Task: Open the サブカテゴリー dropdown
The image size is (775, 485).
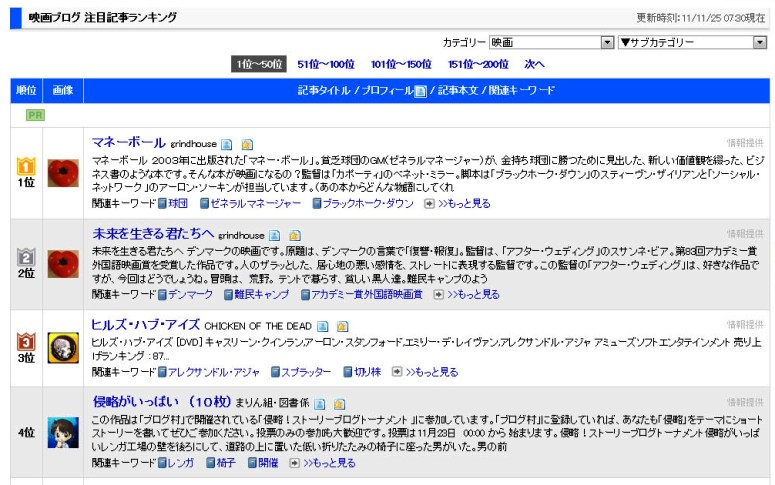Action: click(692, 43)
